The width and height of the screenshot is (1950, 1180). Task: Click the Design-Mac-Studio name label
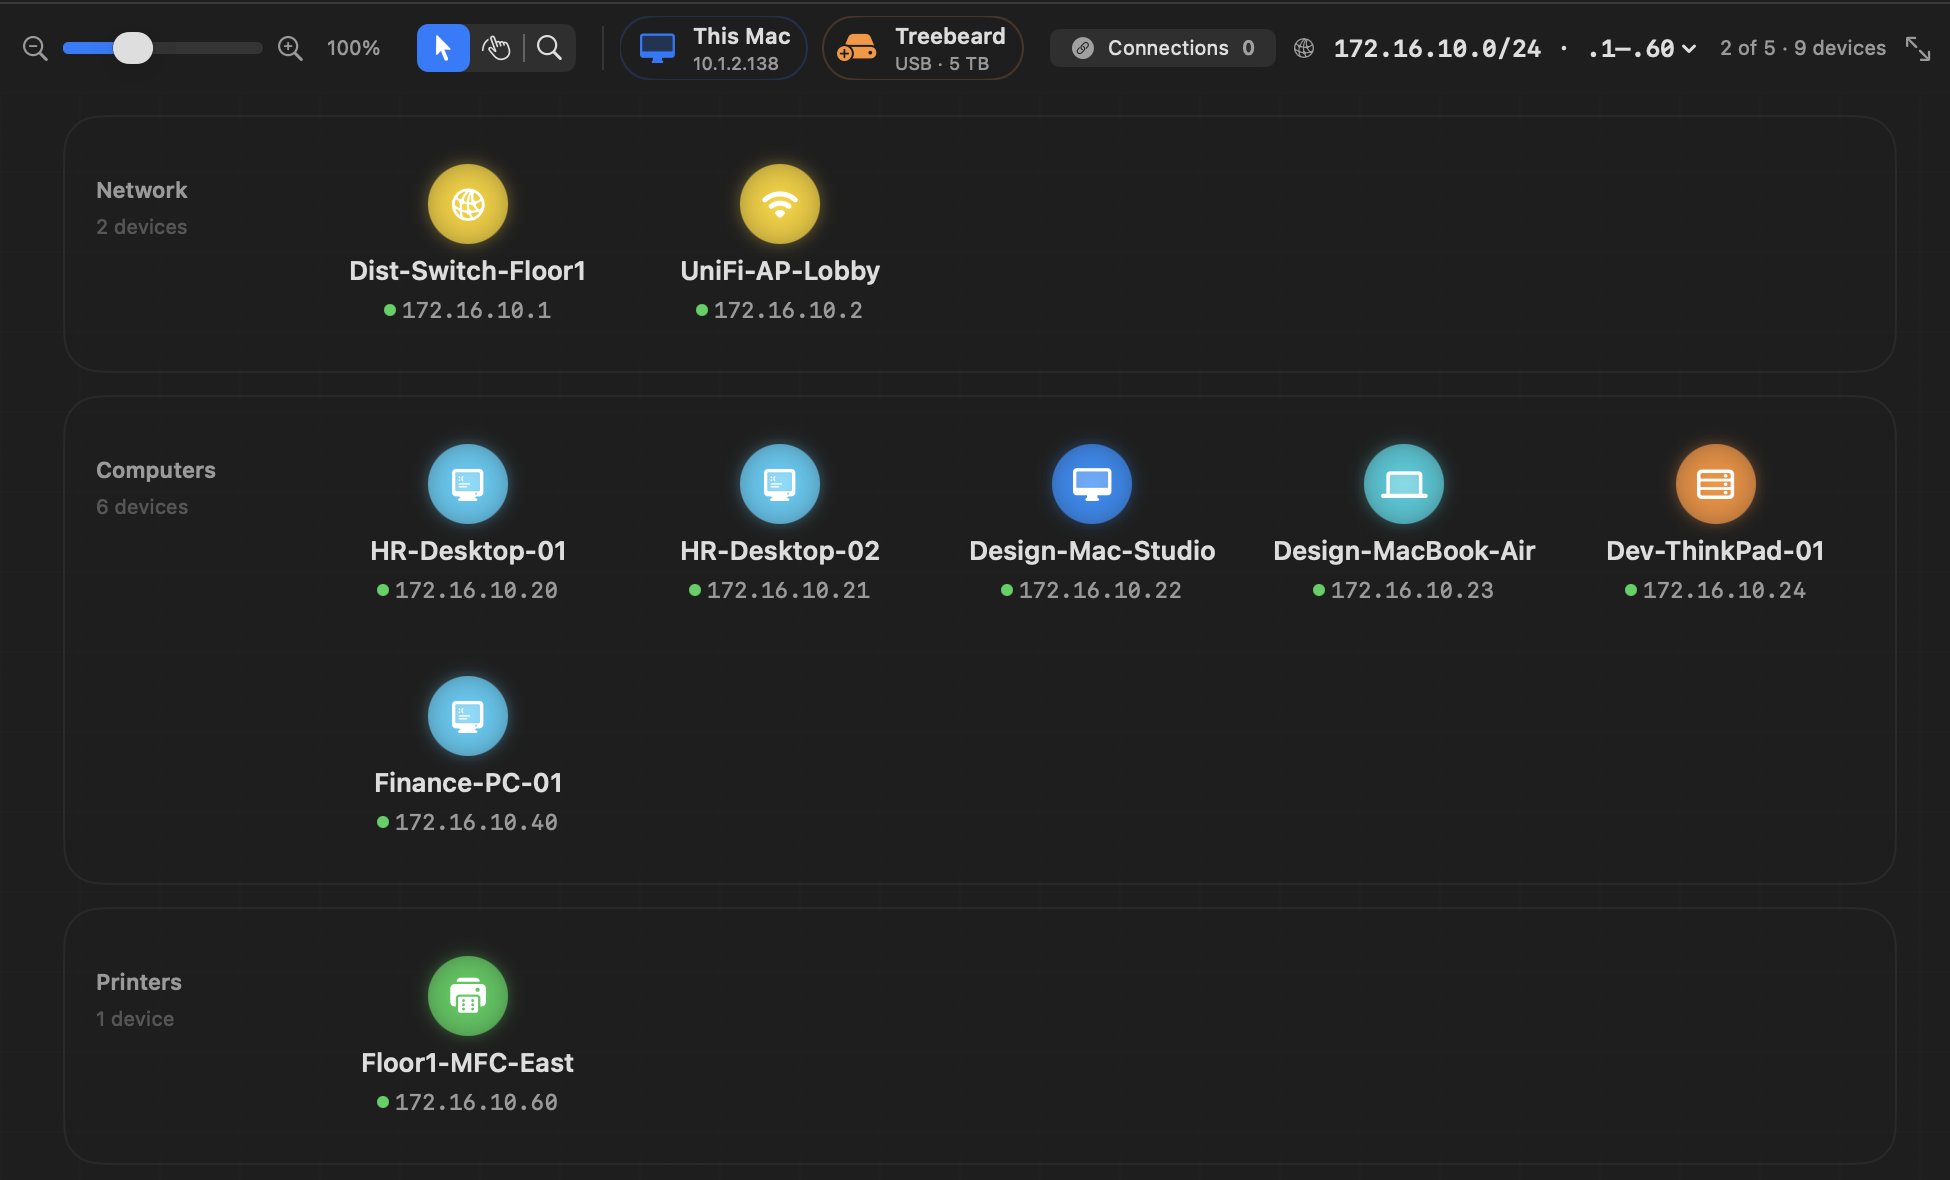(x=1092, y=551)
